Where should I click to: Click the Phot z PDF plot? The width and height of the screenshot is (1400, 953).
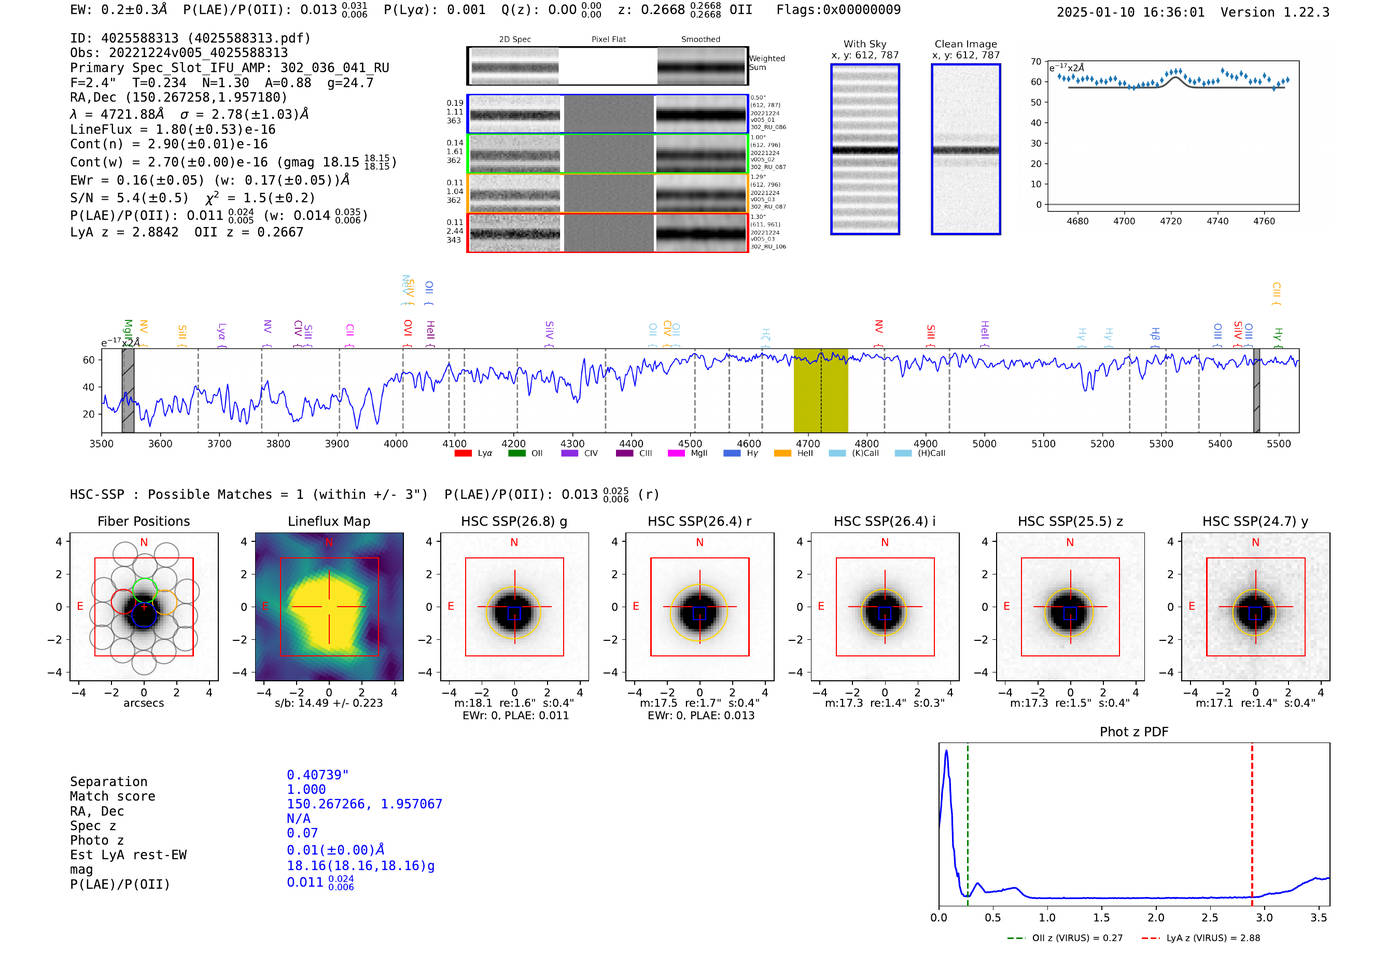click(1134, 824)
